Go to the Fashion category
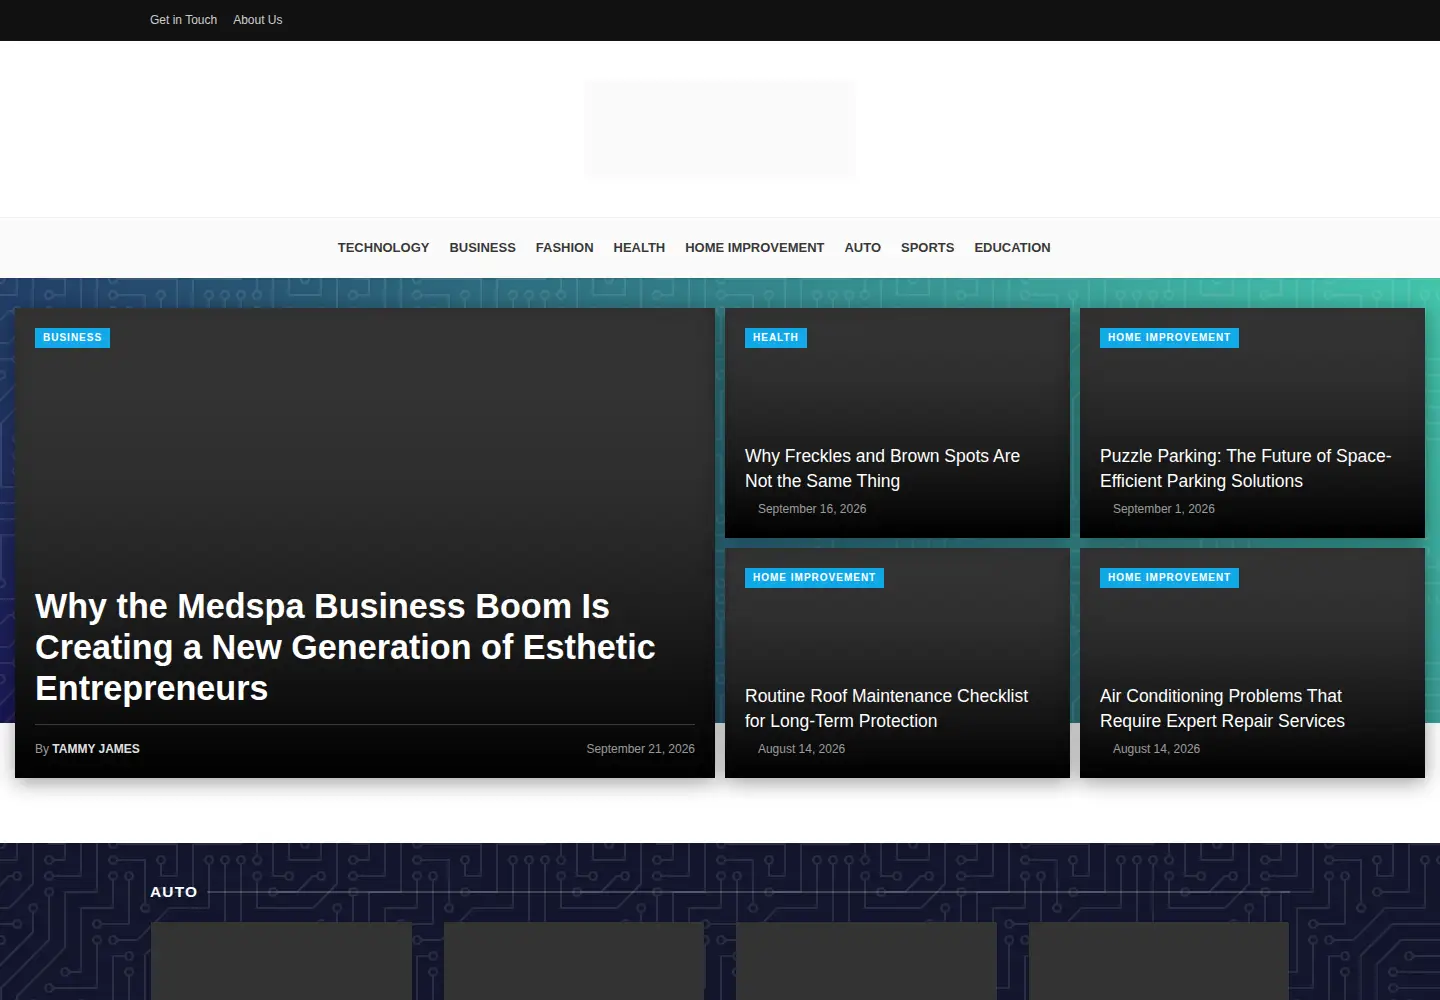This screenshot has width=1440, height=1000. click(564, 248)
